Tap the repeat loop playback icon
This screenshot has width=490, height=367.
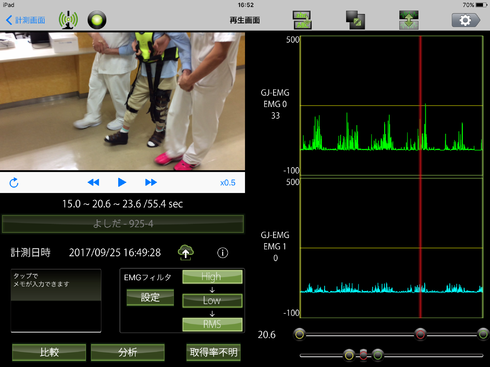point(14,183)
